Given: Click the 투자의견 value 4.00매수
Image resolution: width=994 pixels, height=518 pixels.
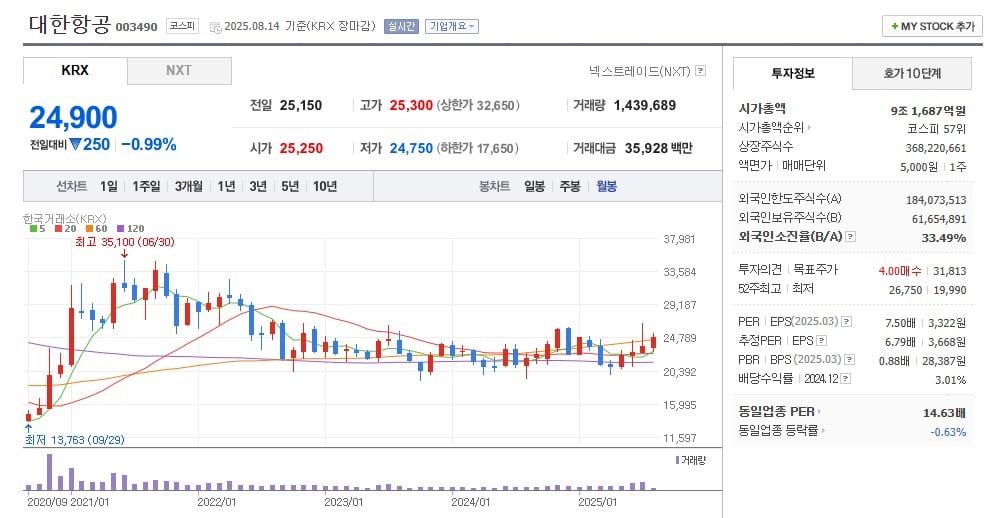Looking at the screenshot, I should pyautogui.click(x=900, y=271).
